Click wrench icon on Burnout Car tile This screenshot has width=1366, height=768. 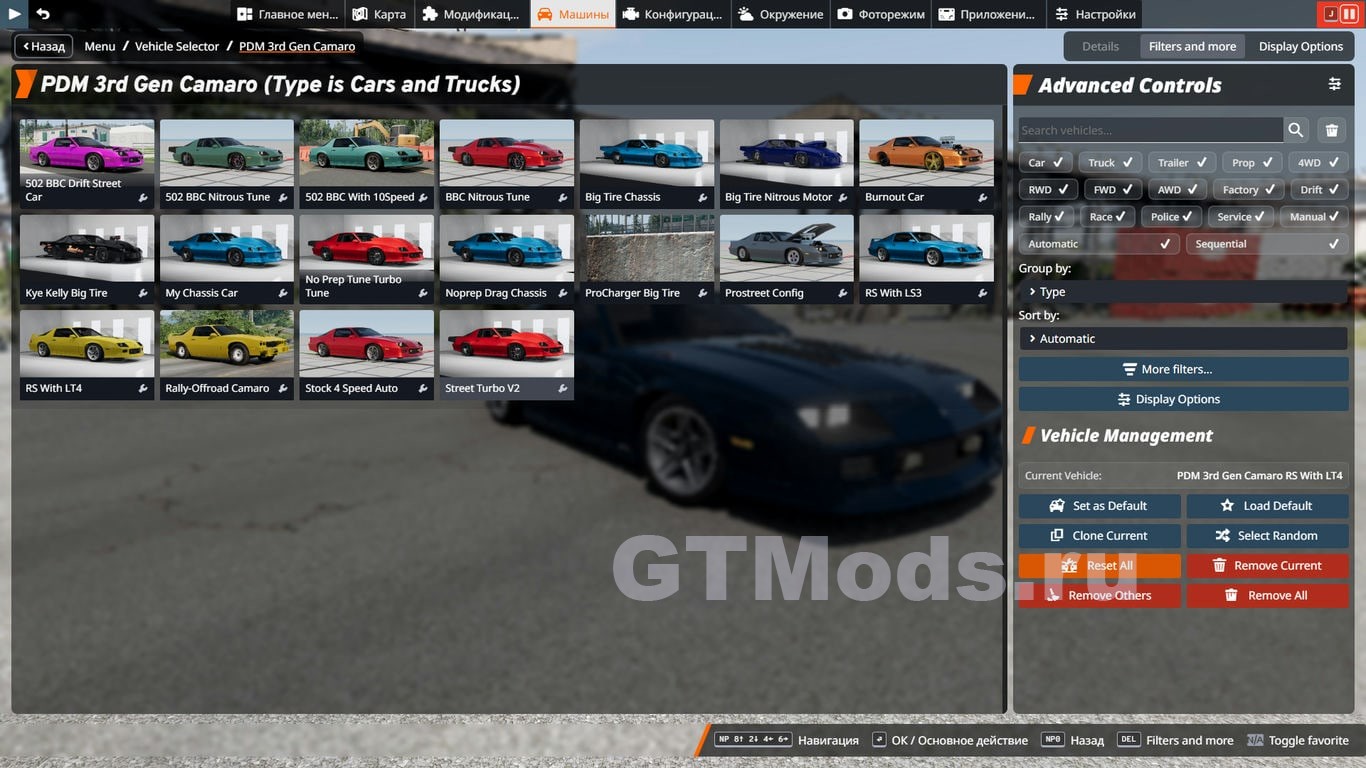click(983, 198)
